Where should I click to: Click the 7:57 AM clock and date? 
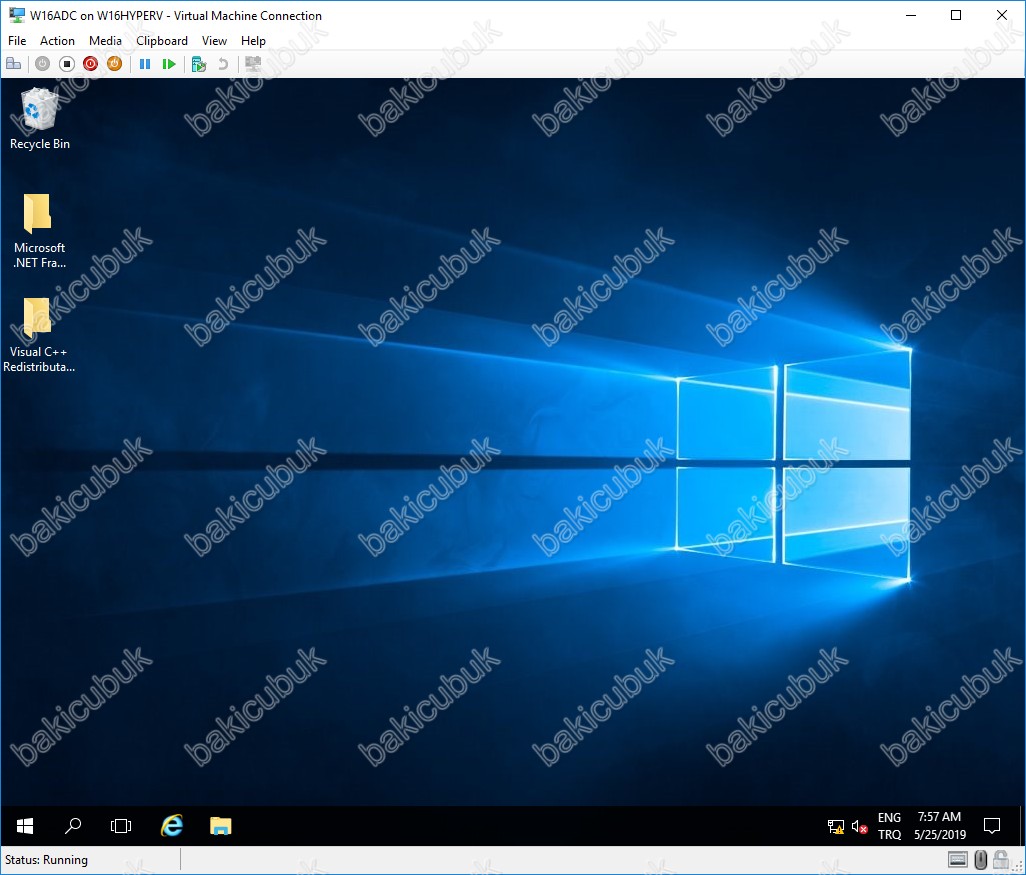[x=940, y=826]
